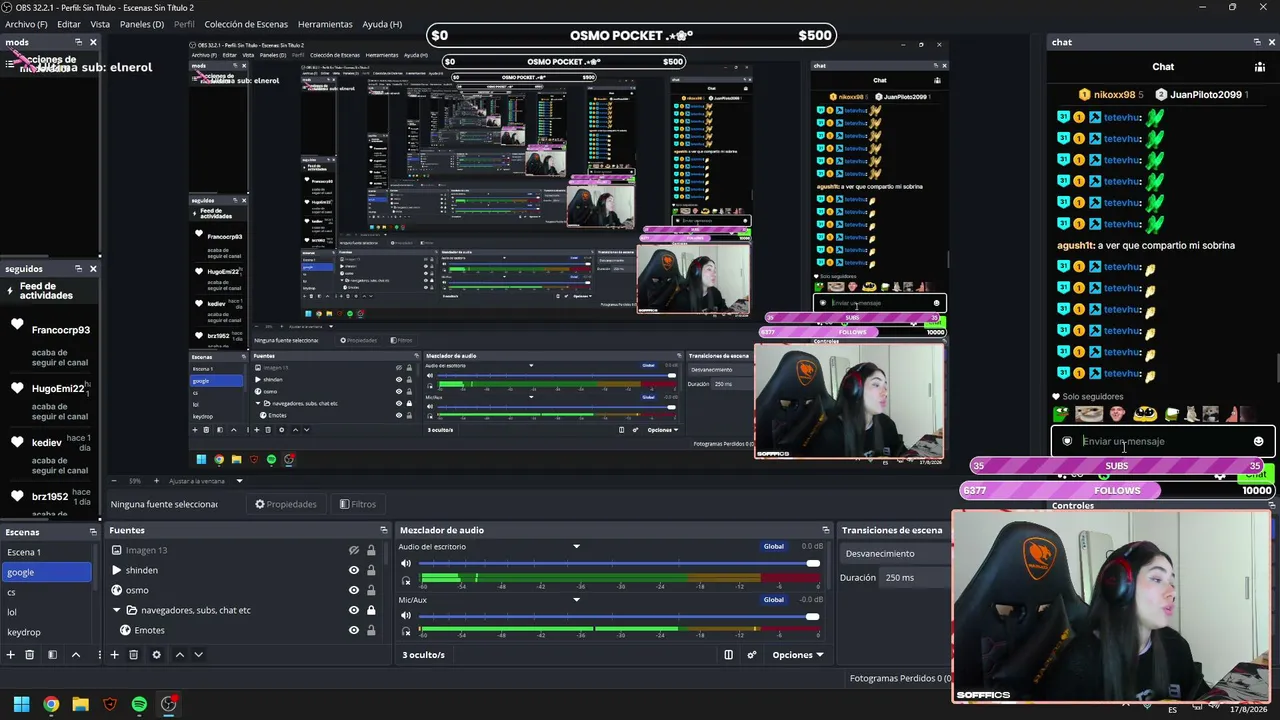Open the Vista menu

pos(100,24)
